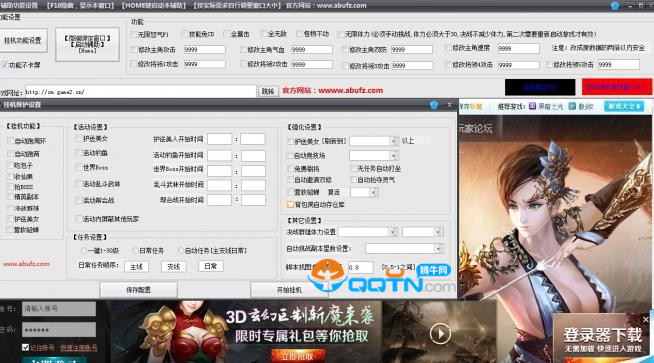Switch to the 玩家论坛 tab
The width and height of the screenshot is (654, 363).
(x=475, y=129)
